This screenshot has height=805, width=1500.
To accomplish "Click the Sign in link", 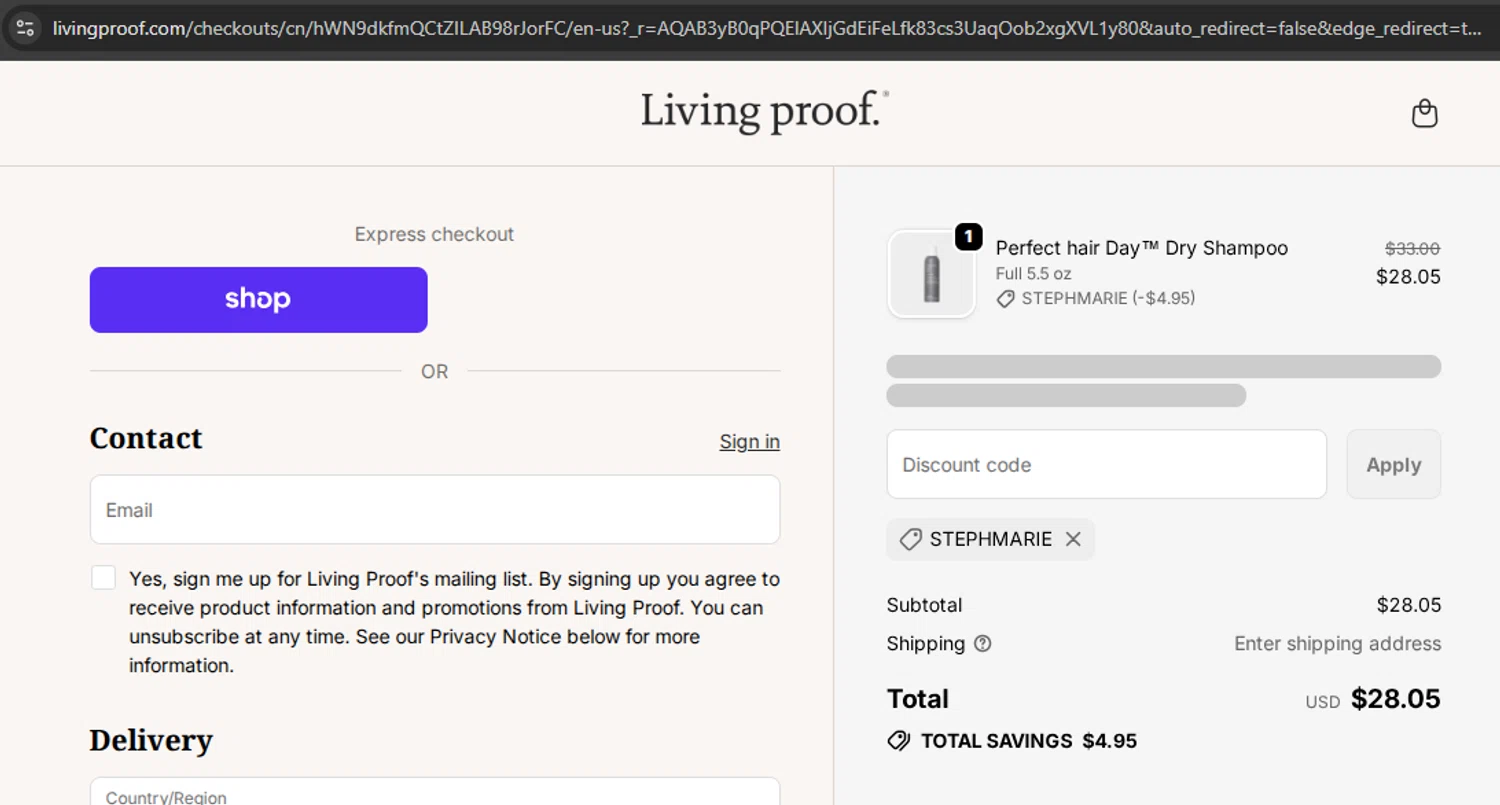I will [749, 442].
